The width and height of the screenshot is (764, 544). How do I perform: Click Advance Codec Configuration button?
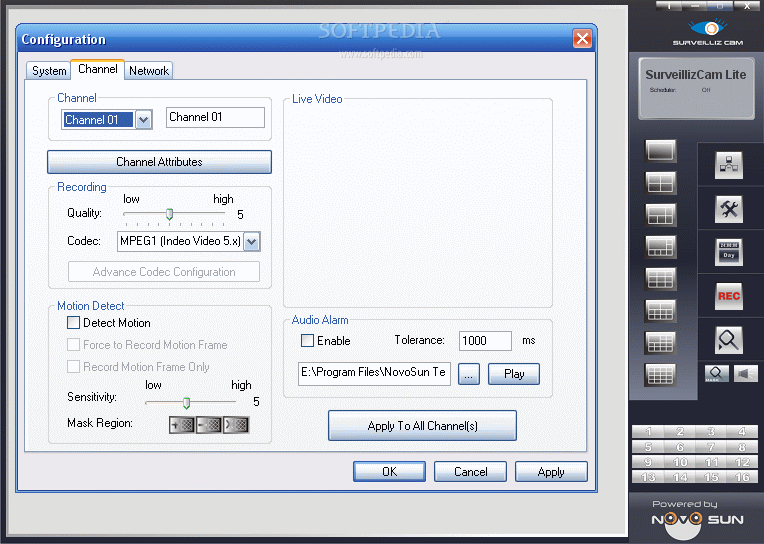(164, 272)
